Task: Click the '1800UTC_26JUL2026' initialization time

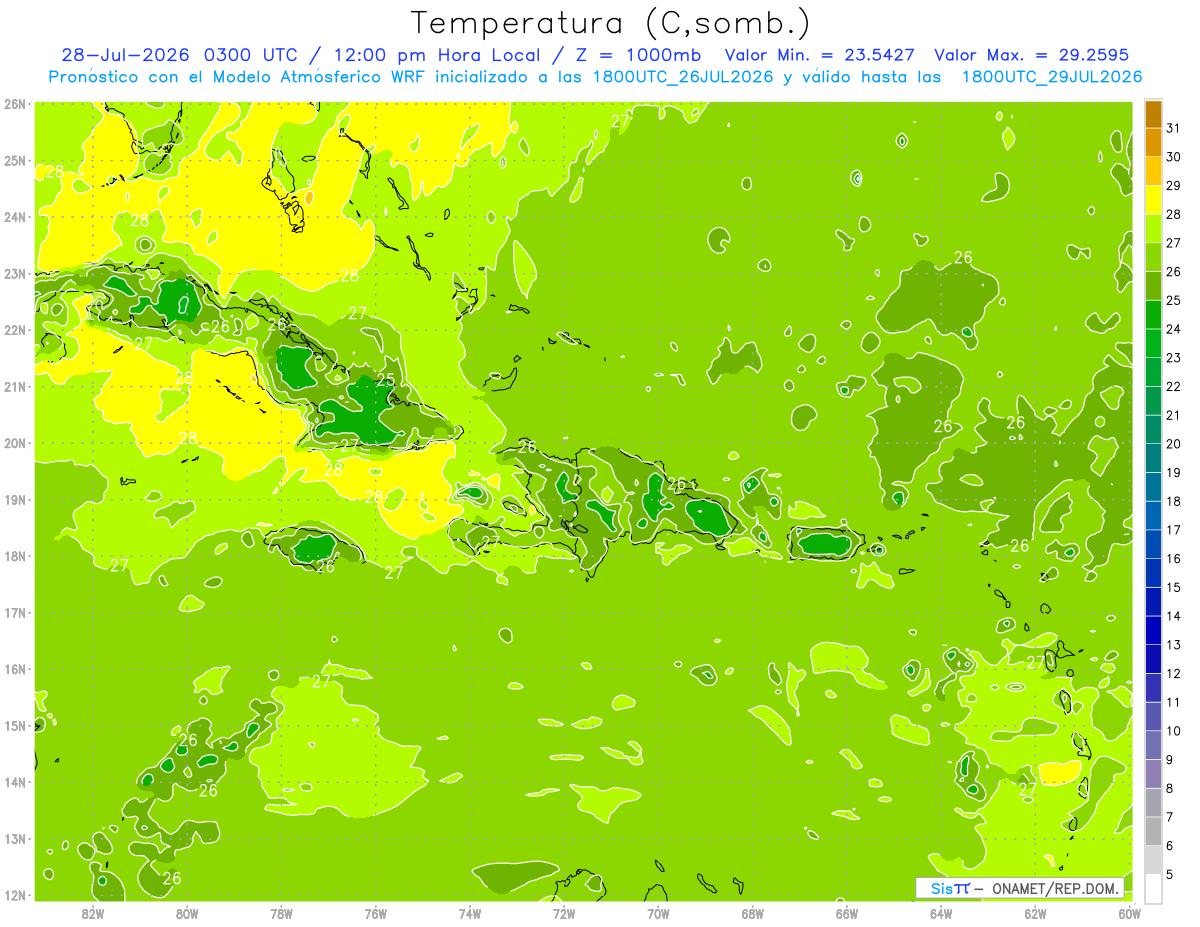Action: pyautogui.click(x=686, y=77)
